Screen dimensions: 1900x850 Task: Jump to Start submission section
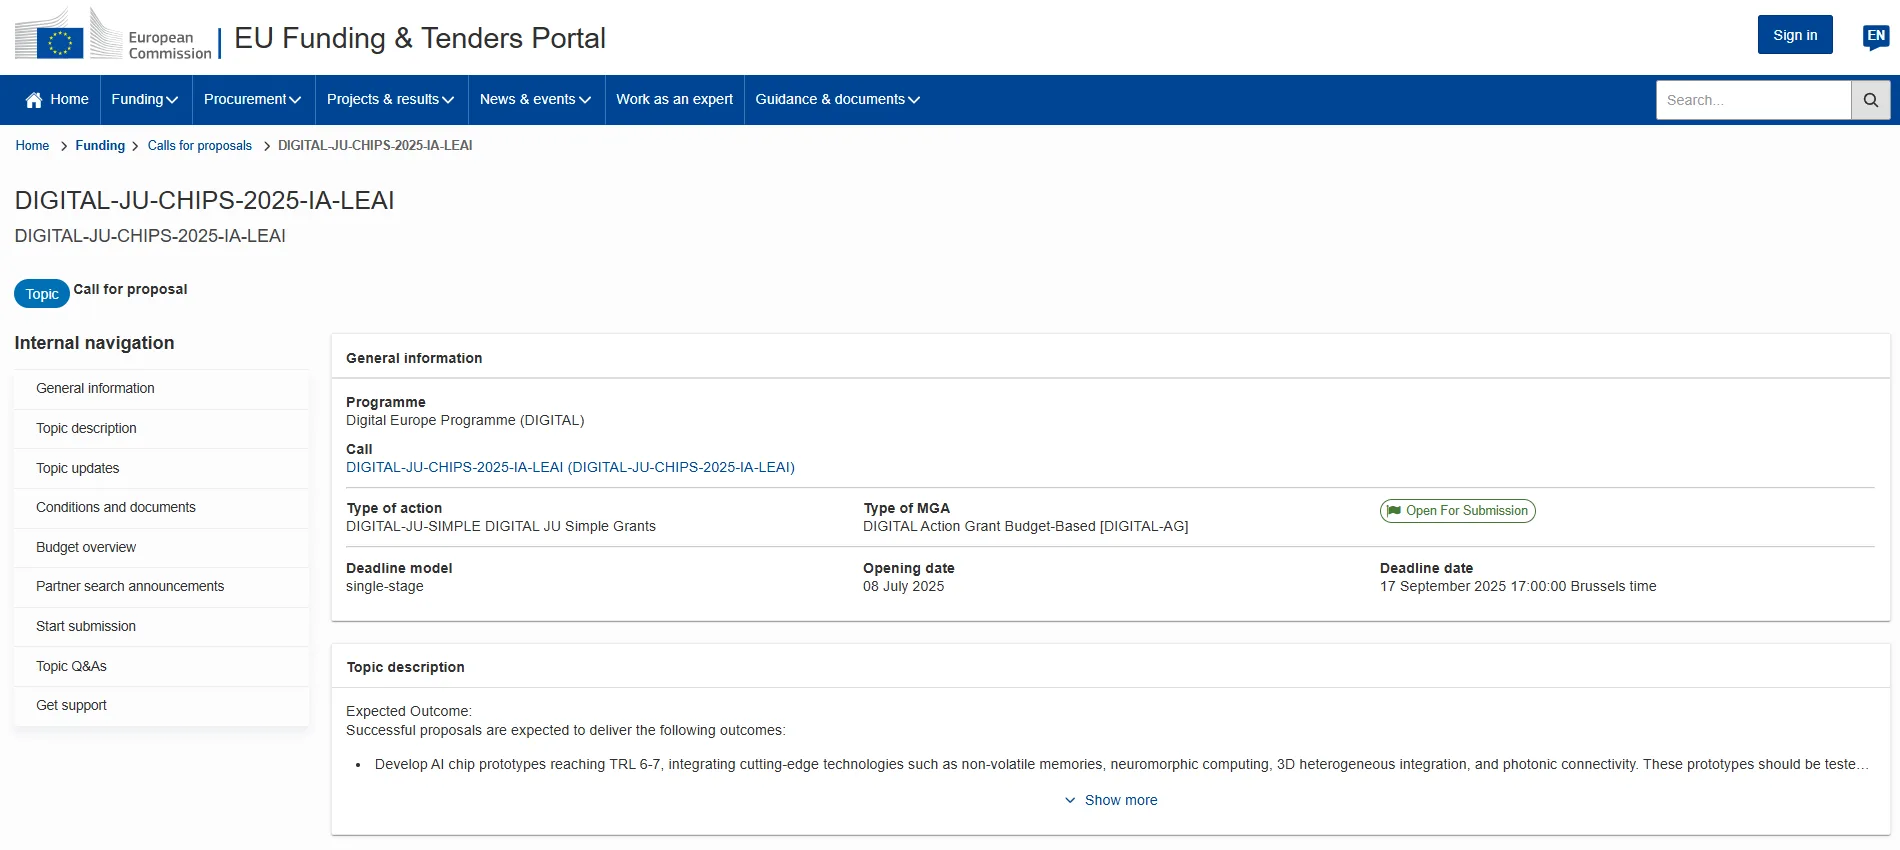click(161, 627)
